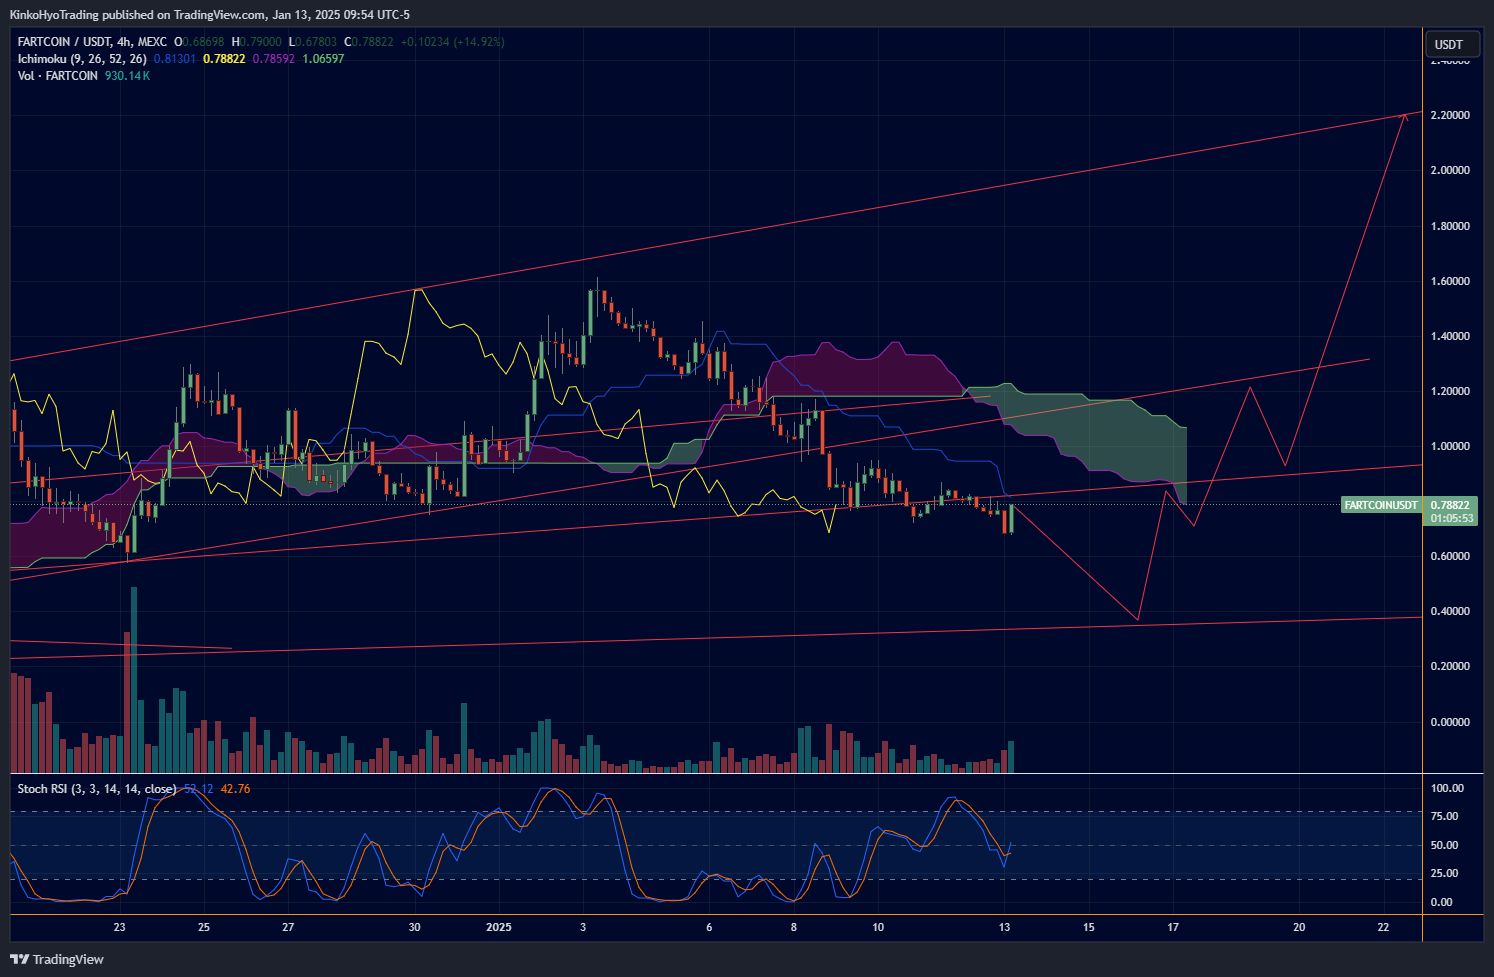Click the orange Stoch RSI value 42.76
This screenshot has height=977, width=1494.
[x=236, y=789]
